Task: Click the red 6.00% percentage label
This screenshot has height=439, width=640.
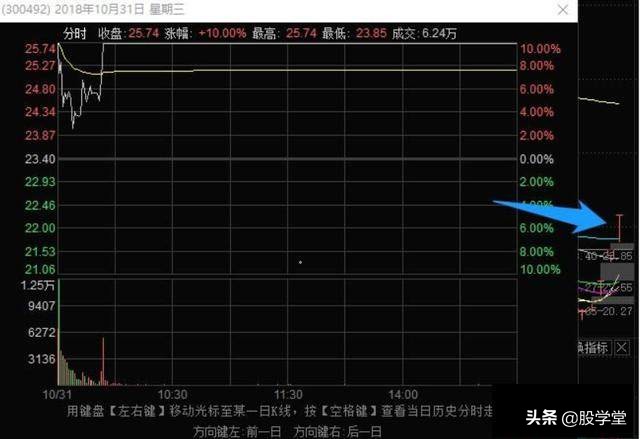Action: [x=536, y=89]
